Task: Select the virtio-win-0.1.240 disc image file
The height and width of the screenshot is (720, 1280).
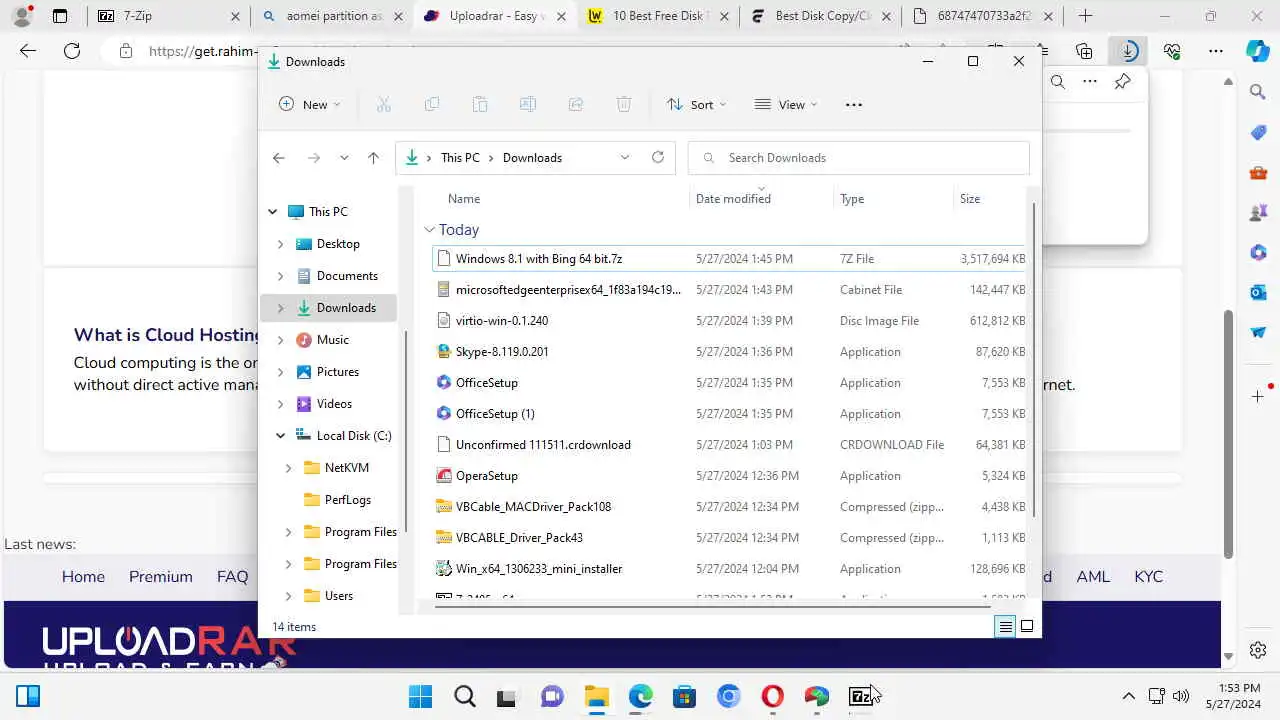Action: [x=730, y=320]
